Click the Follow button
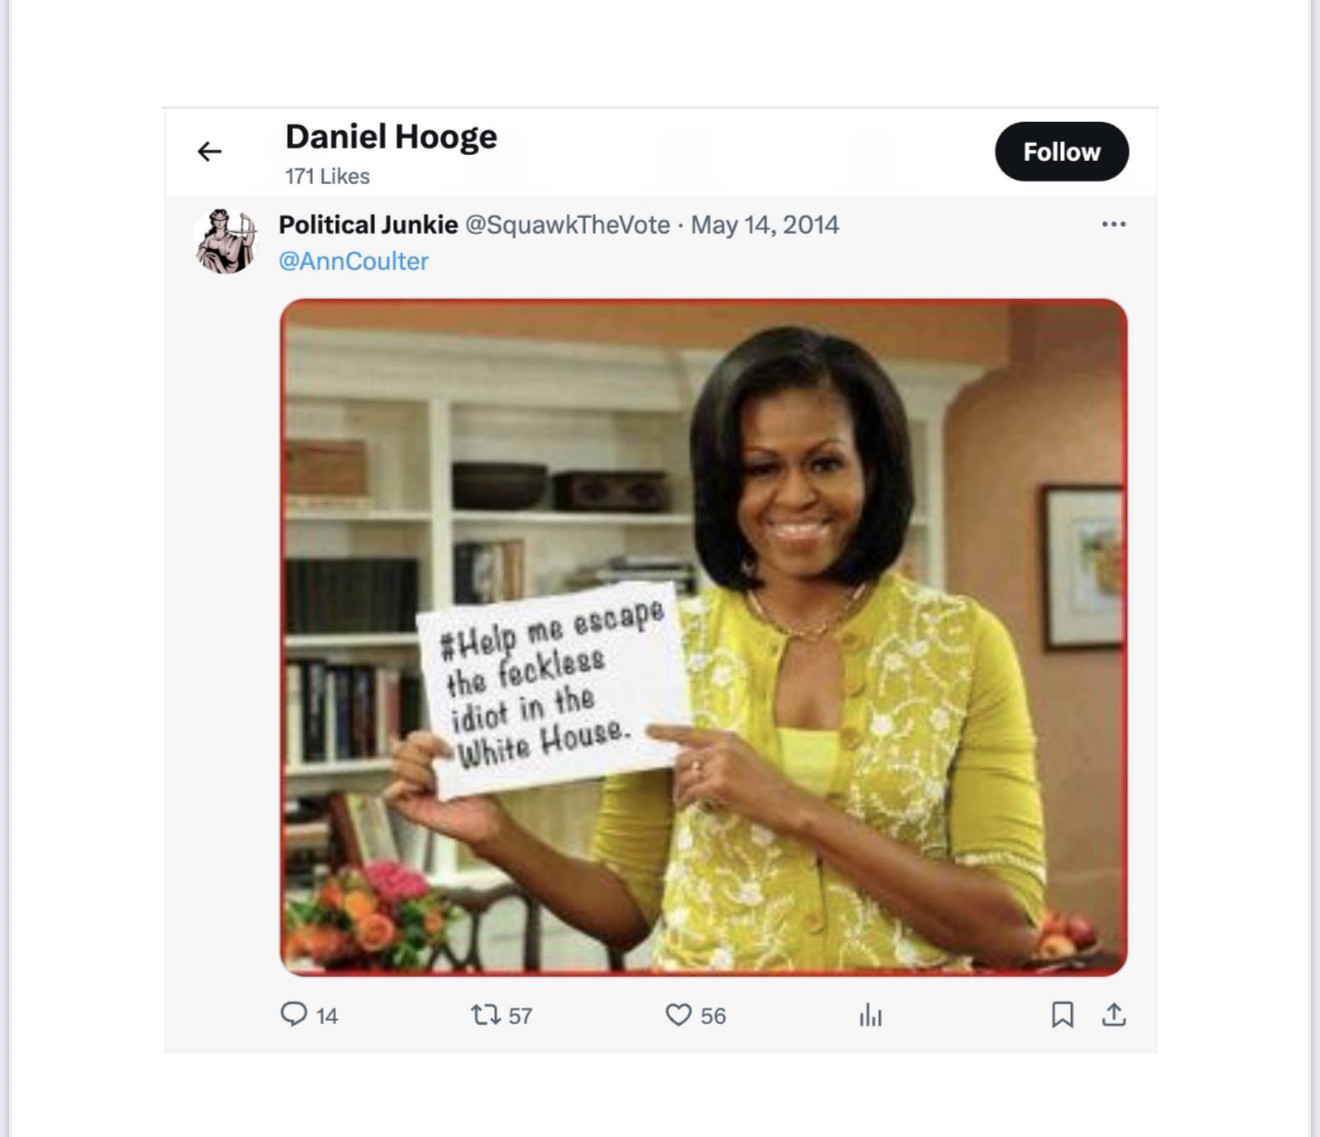 tap(1061, 152)
